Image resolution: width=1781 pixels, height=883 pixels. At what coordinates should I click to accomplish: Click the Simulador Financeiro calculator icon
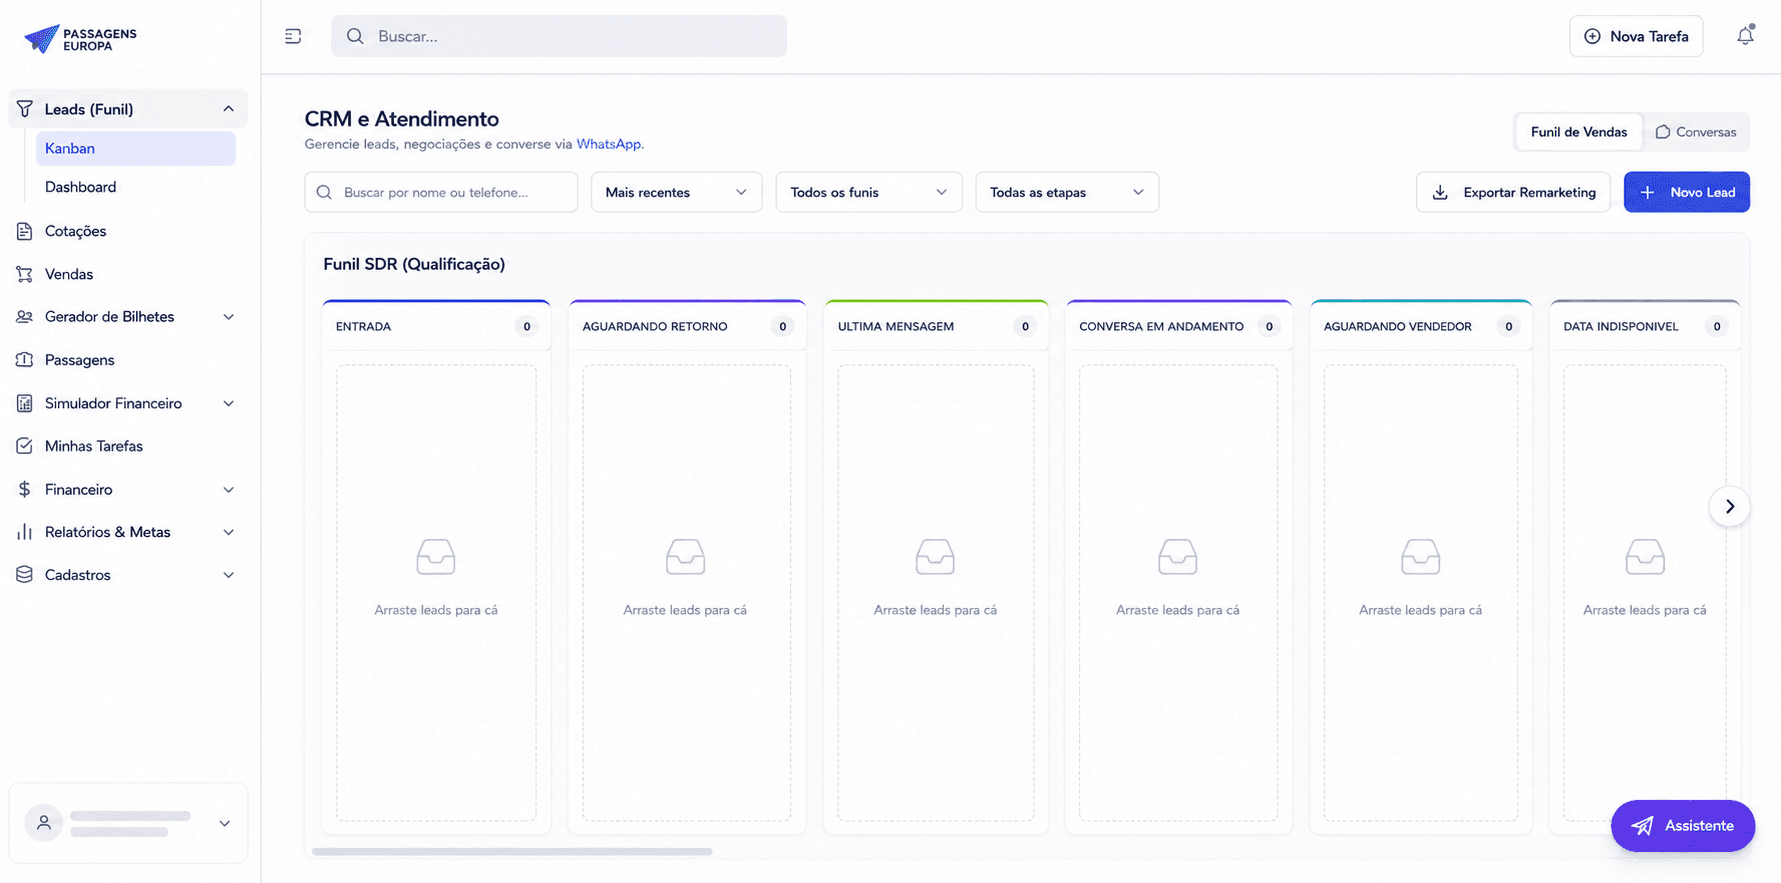(x=25, y=403)
